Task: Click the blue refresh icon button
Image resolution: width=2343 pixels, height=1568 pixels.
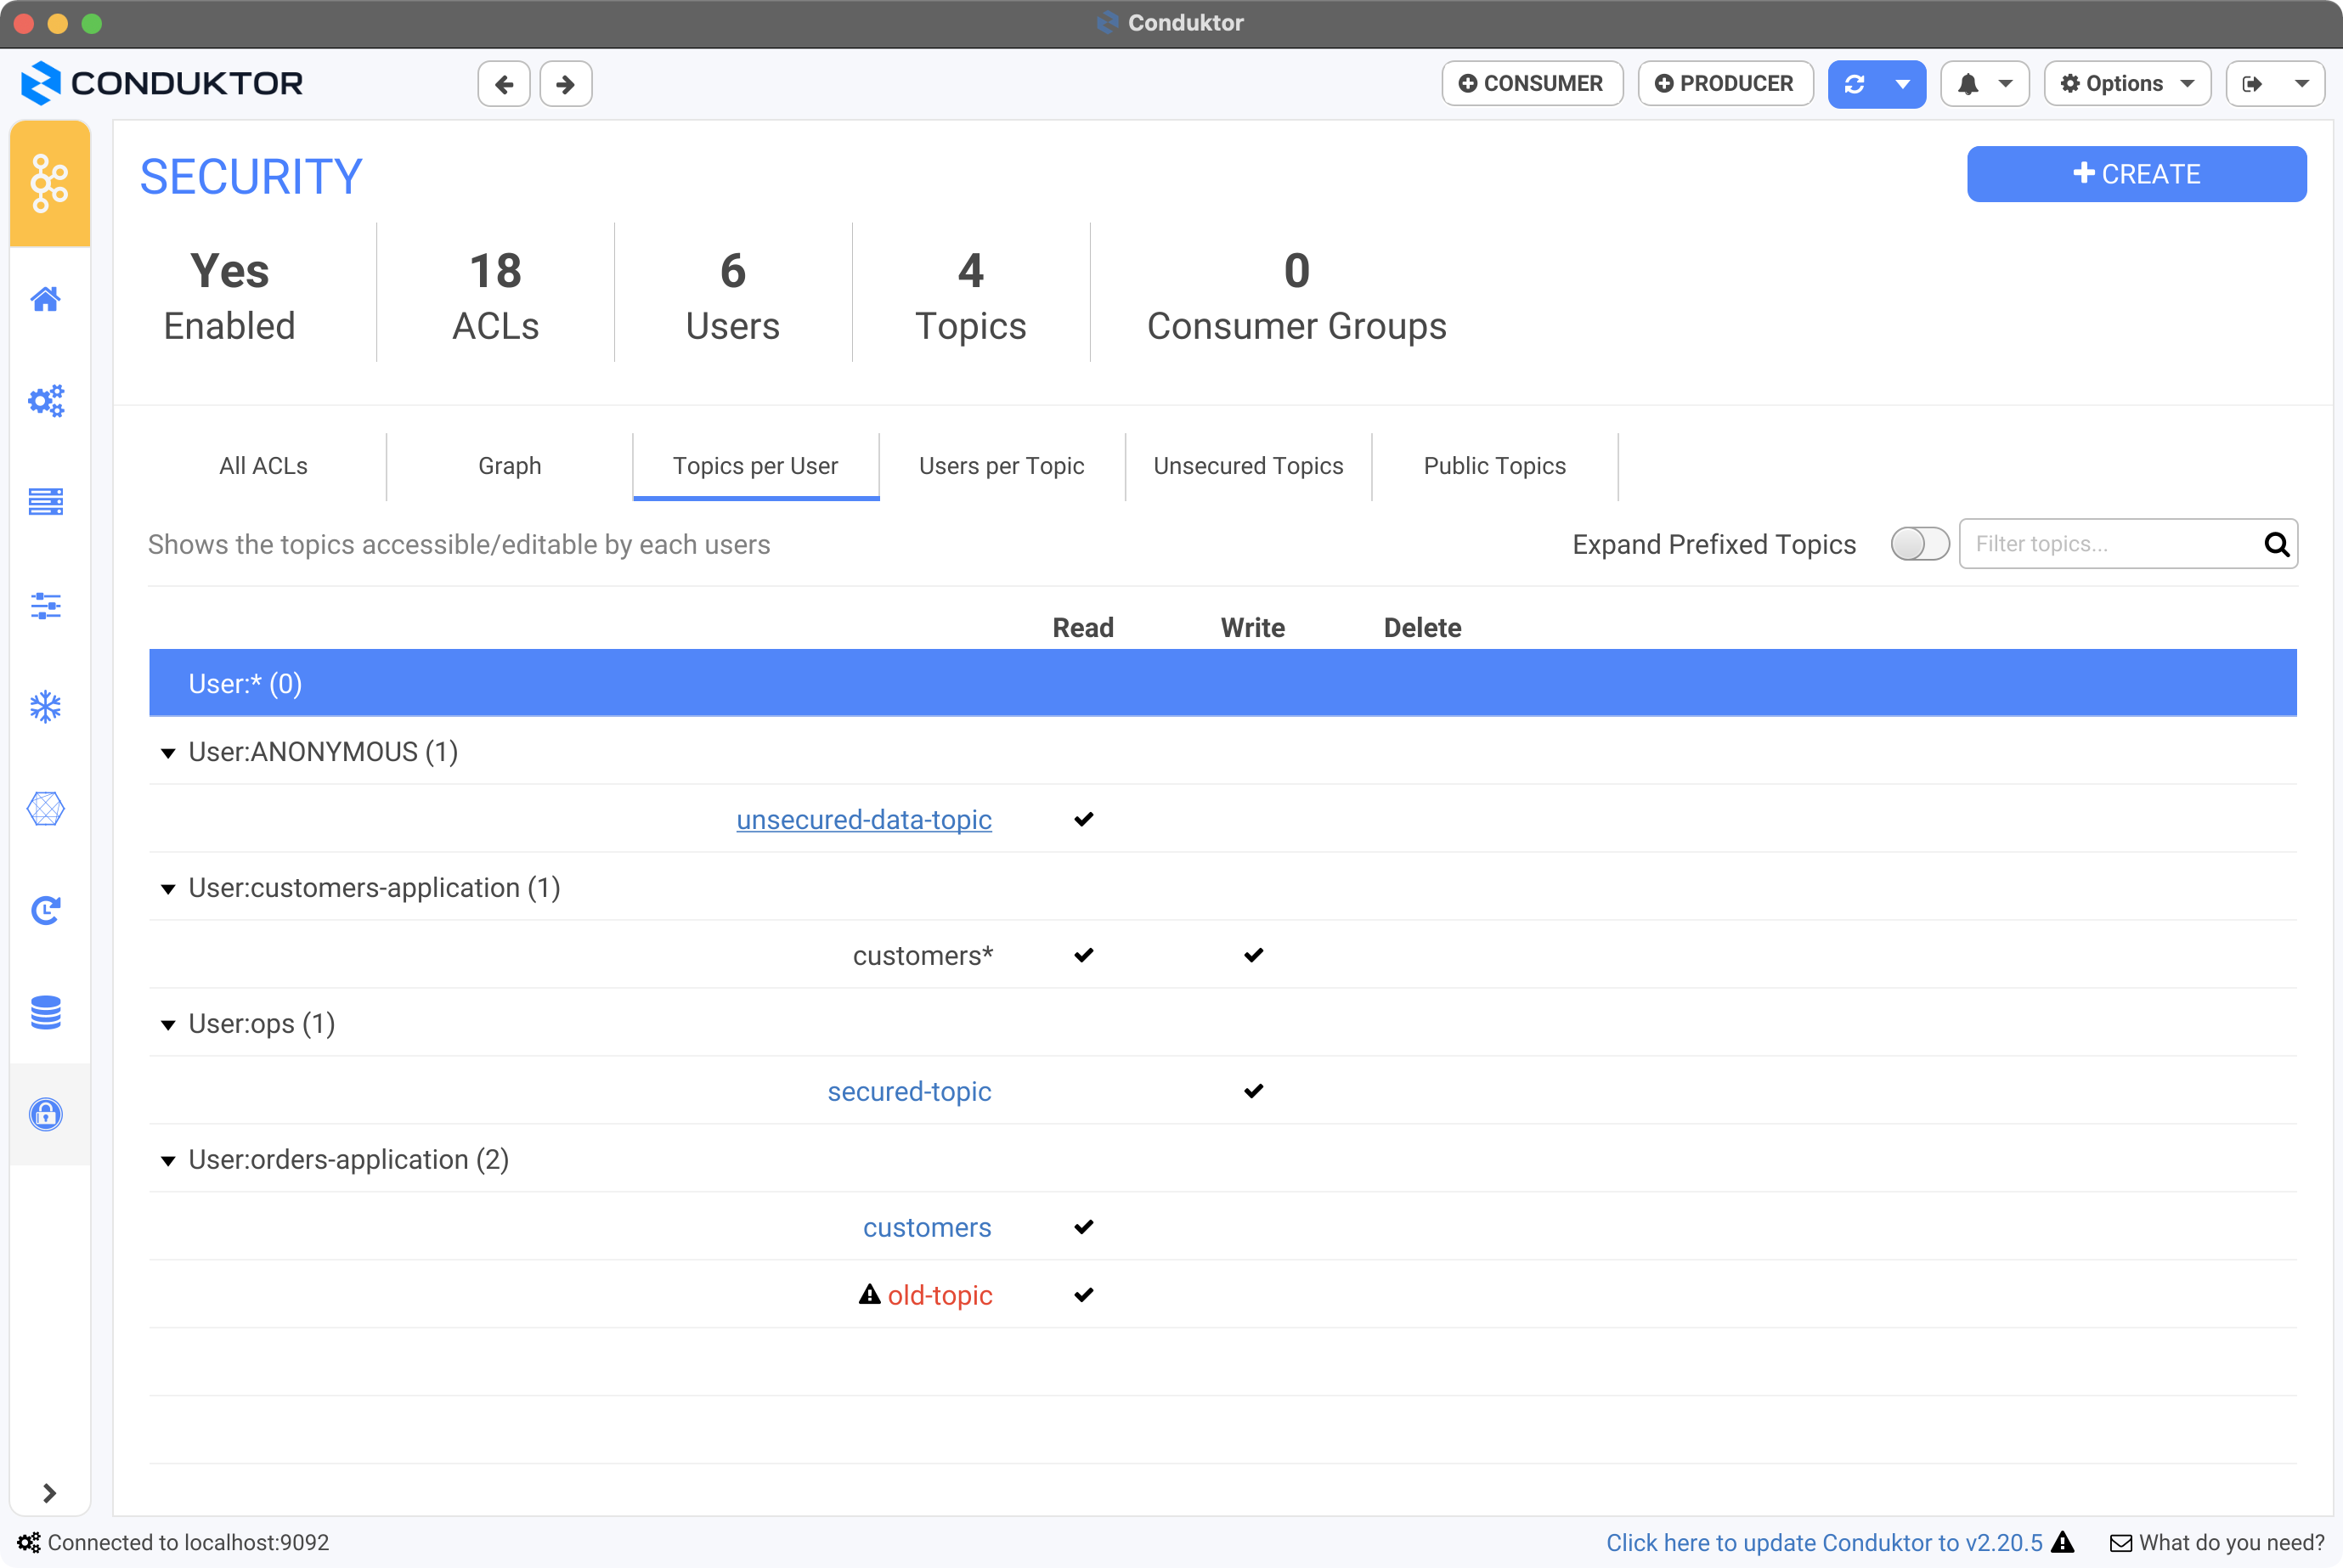Action: (1854, 84)
